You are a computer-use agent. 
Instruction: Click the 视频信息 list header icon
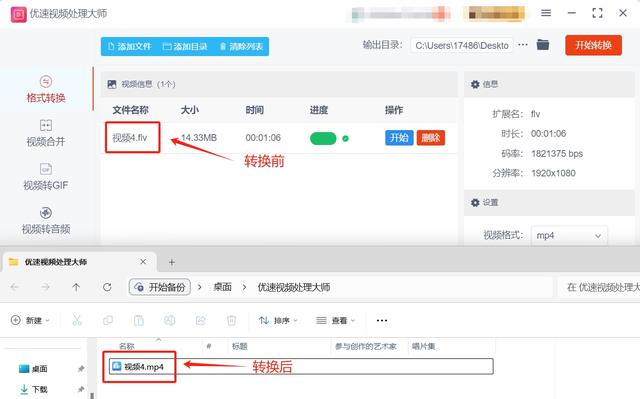(112, 84)
